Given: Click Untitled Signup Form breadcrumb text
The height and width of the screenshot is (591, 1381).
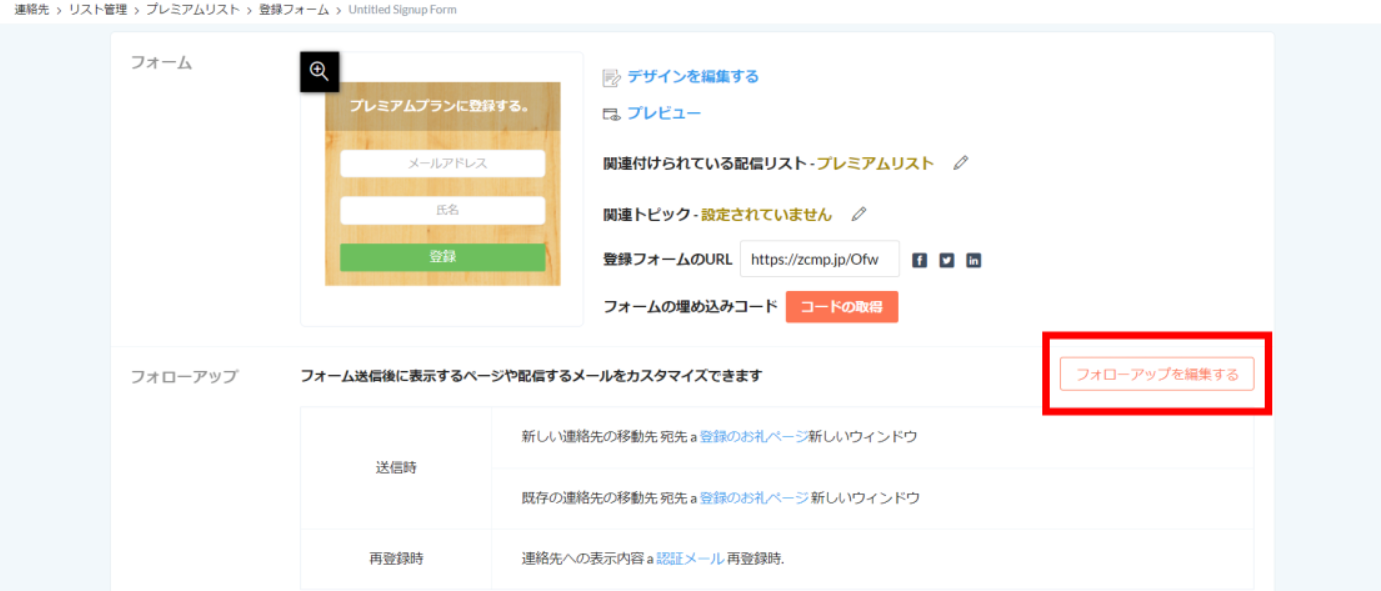Looking at the screenshot, I should click(401, 9).
